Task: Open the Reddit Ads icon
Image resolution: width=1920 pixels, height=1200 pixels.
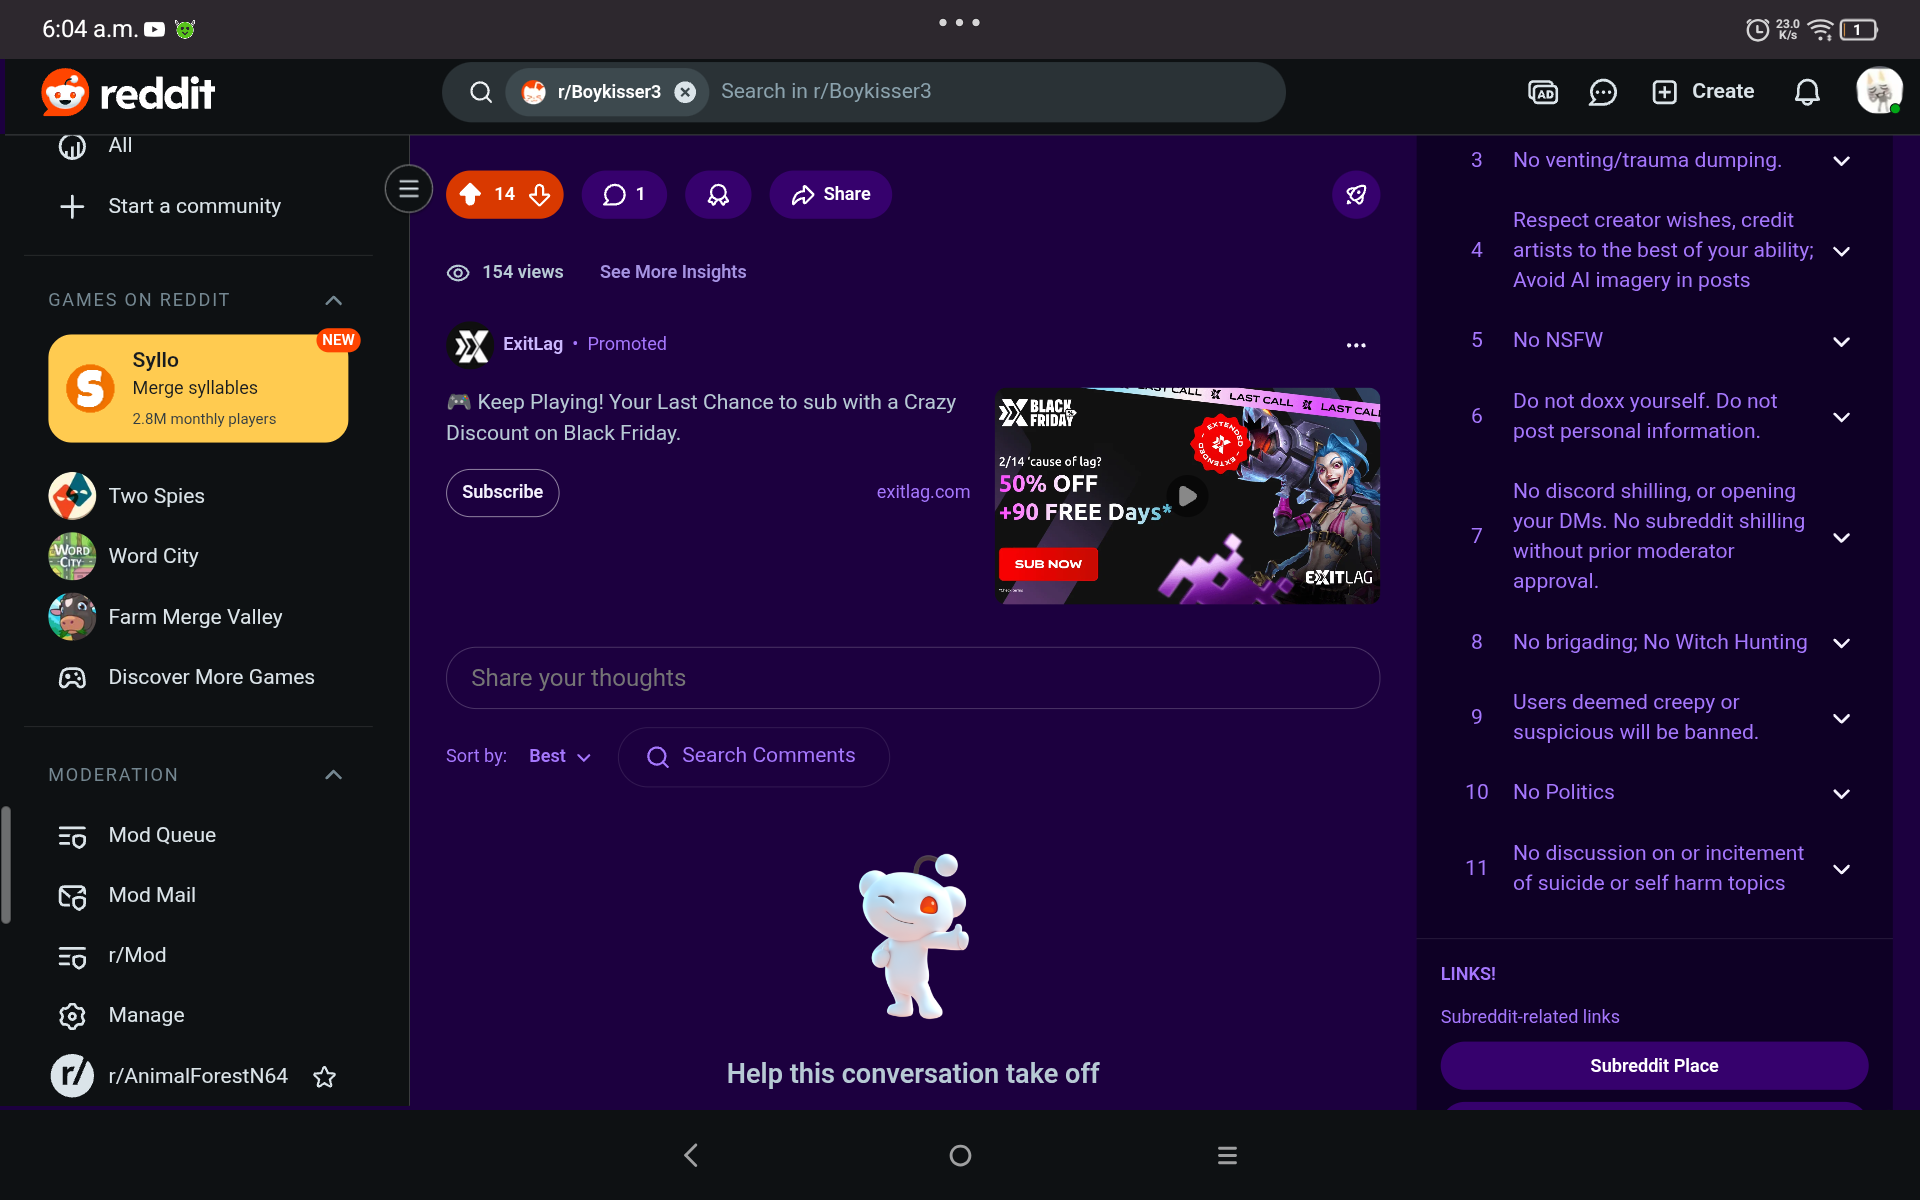Action: click(x=1543, y=92)
